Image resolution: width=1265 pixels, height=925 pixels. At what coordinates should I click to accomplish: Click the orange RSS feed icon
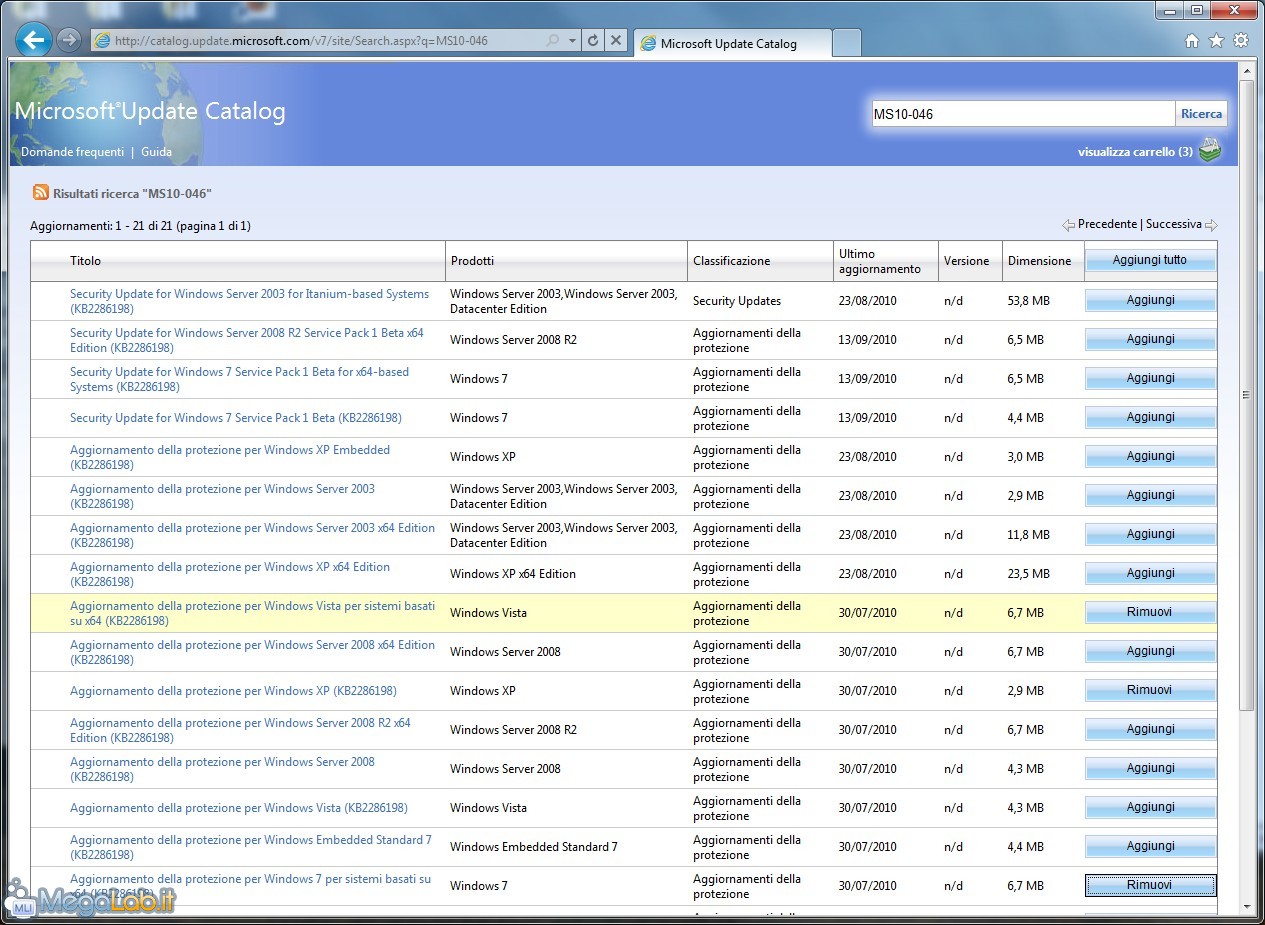tap(41, 192)
